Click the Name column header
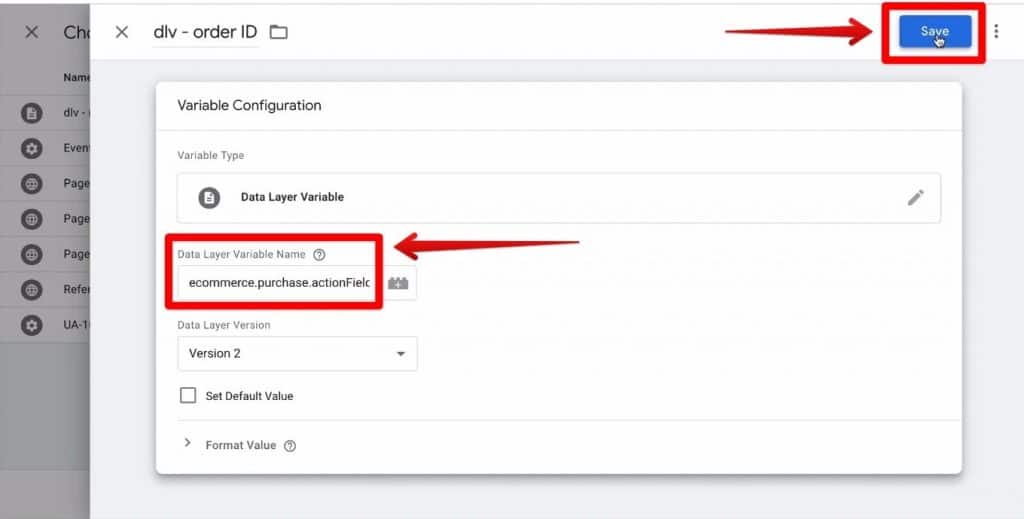This screenshot has width=1024, height=519. click(x=76, y=77)
